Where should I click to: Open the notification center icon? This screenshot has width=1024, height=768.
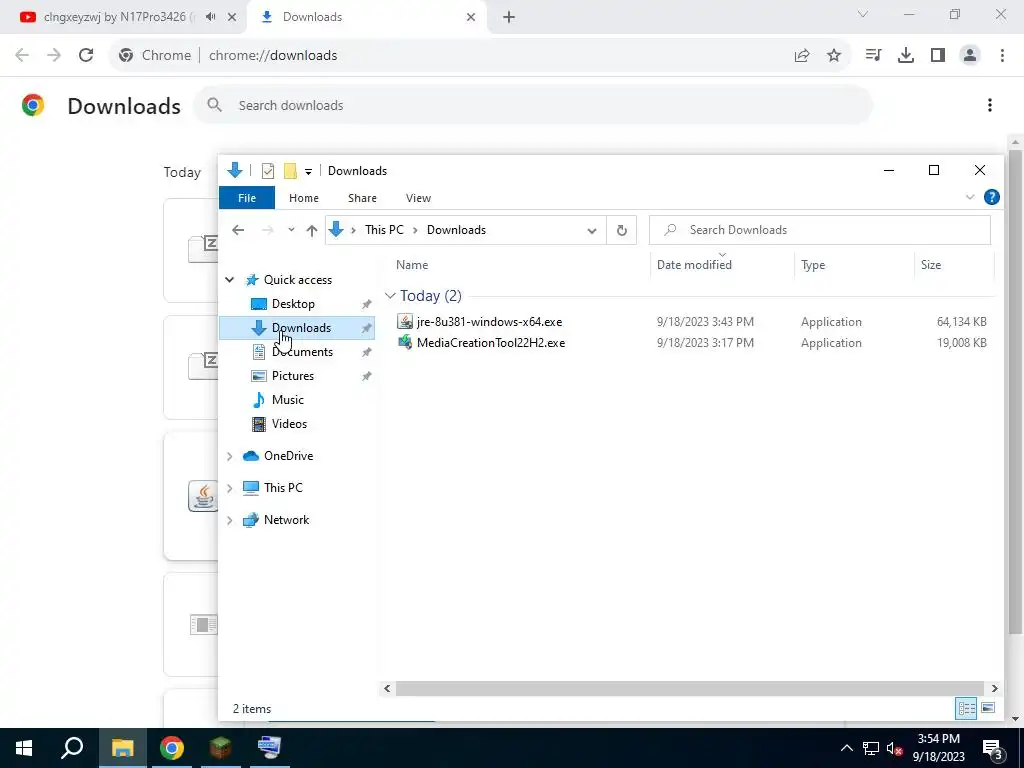coord(993,748)
